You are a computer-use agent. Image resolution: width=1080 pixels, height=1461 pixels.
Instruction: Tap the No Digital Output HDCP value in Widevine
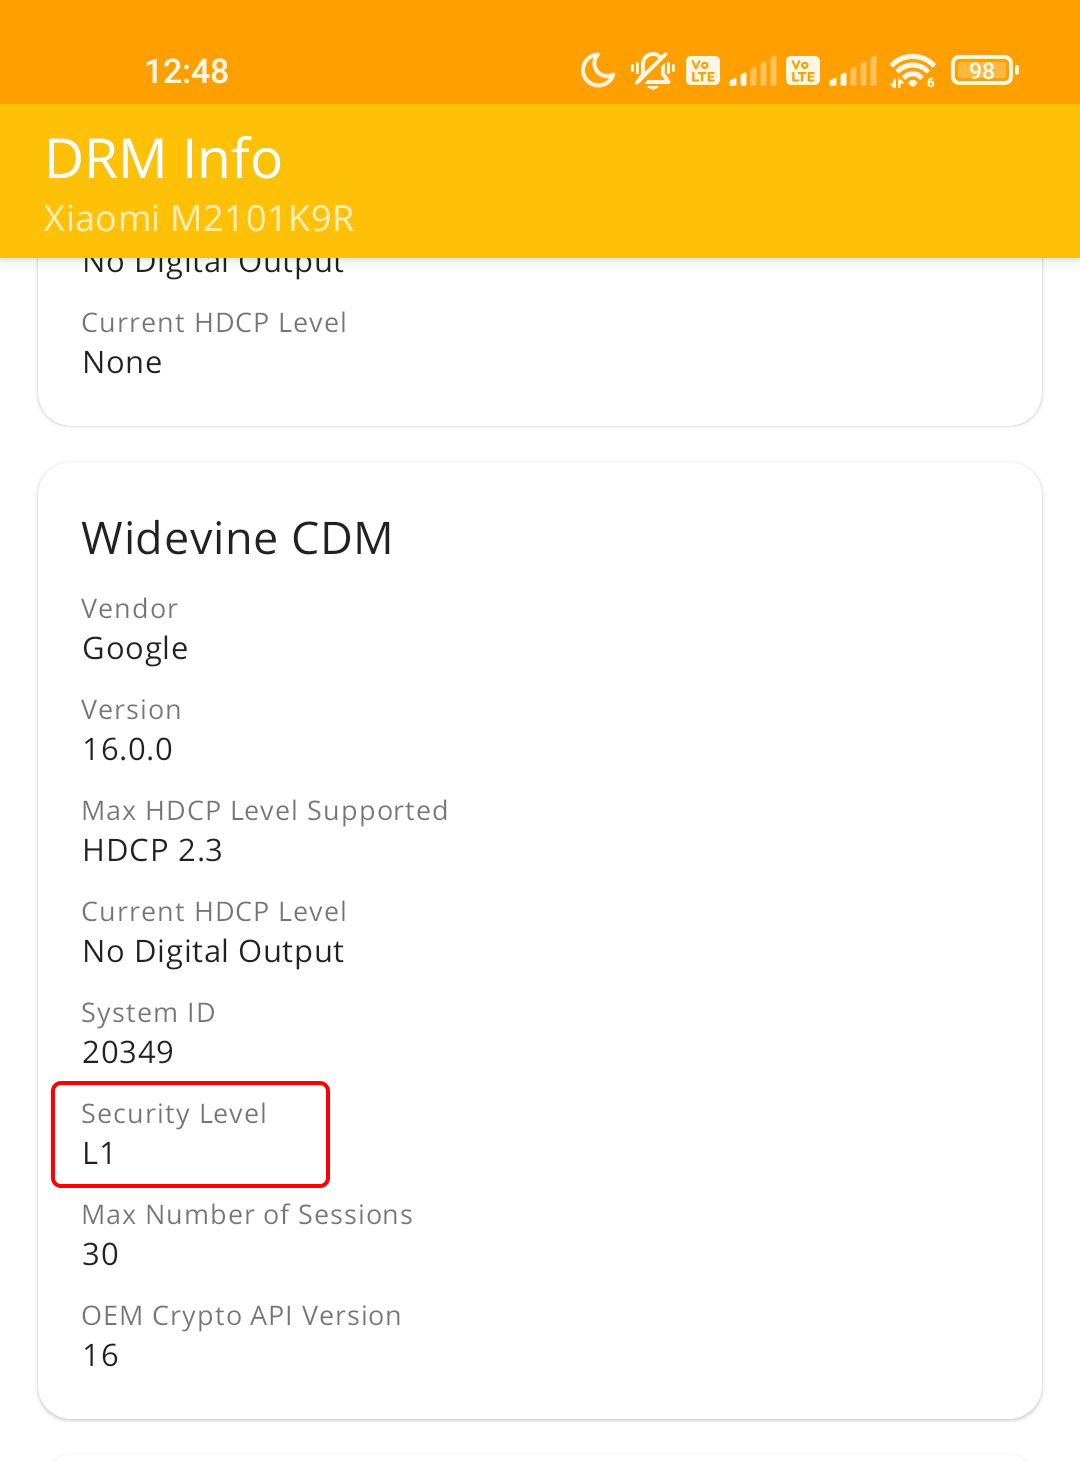click(213, 952)
